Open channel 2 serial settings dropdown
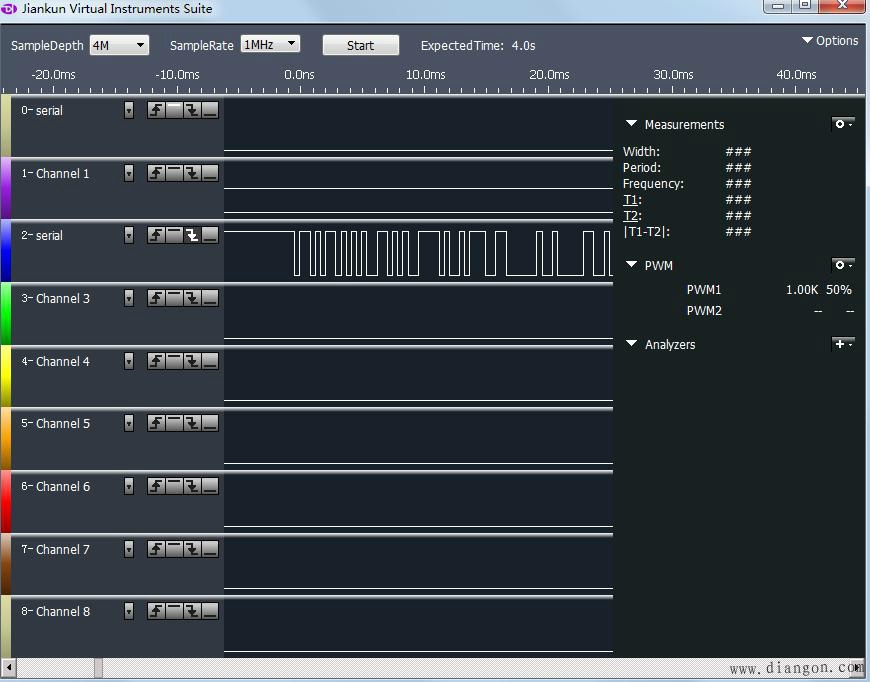This screenshot has width=870, height=682. pyautogui.click(x=129, y=235)
